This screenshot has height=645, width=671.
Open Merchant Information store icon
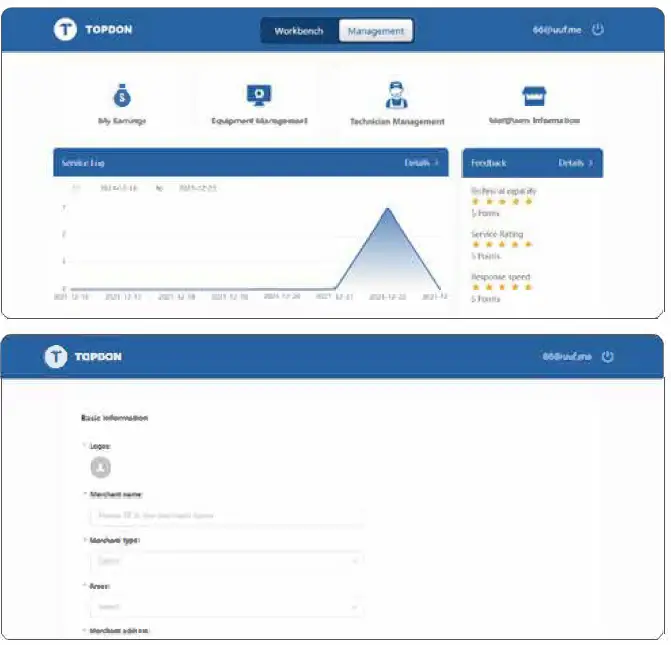tap(534, 95)
